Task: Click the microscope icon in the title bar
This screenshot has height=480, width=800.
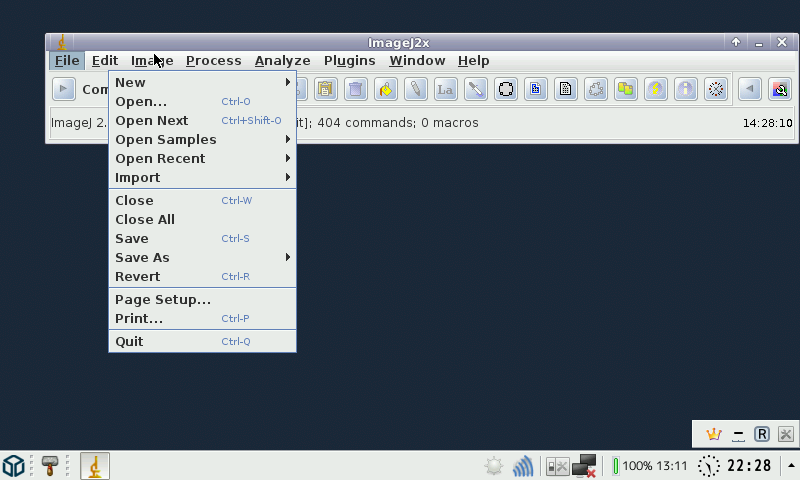Action: [x=62, y=42]
